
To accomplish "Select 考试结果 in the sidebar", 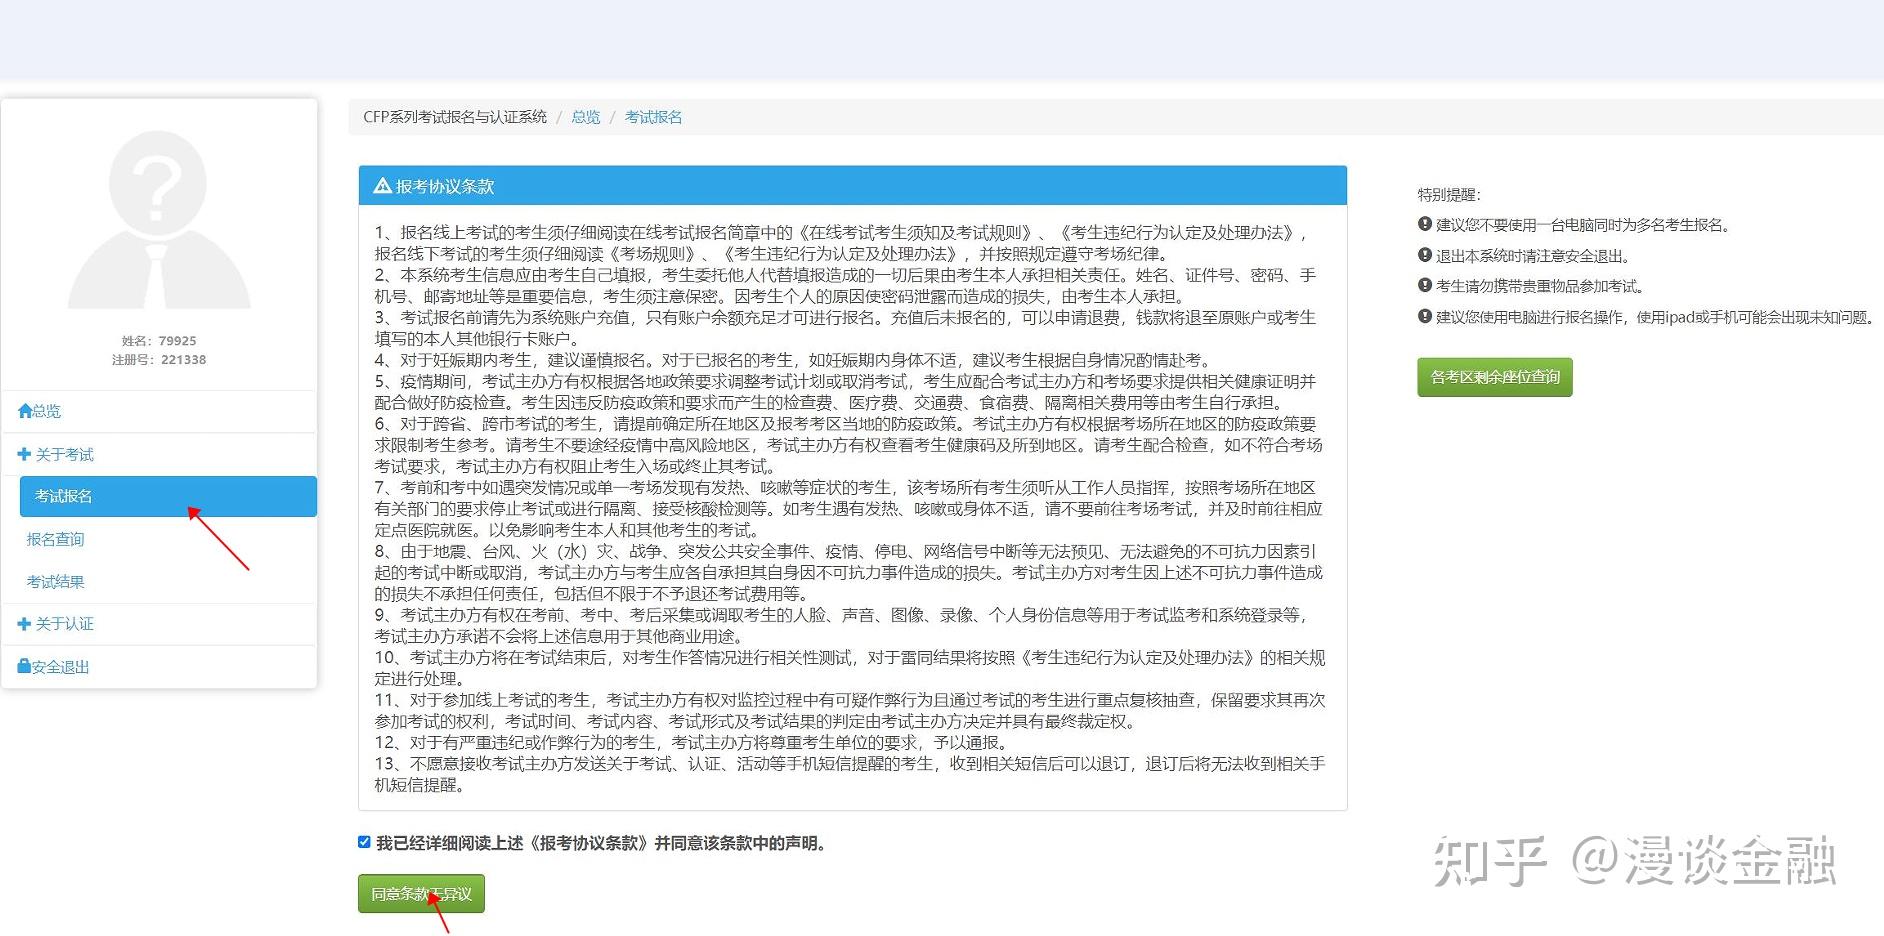I will point(55,581).
